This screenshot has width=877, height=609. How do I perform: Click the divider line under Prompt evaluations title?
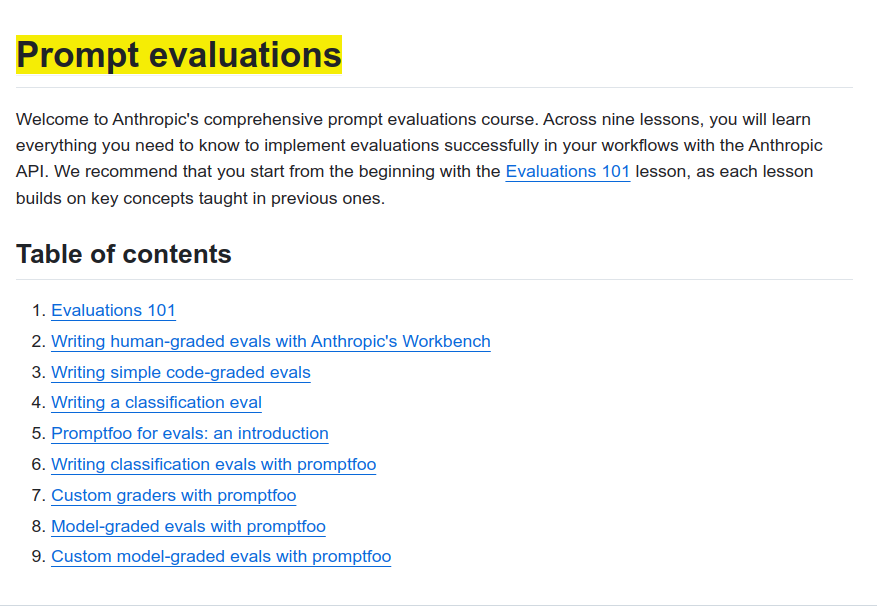tap(434, 88)
